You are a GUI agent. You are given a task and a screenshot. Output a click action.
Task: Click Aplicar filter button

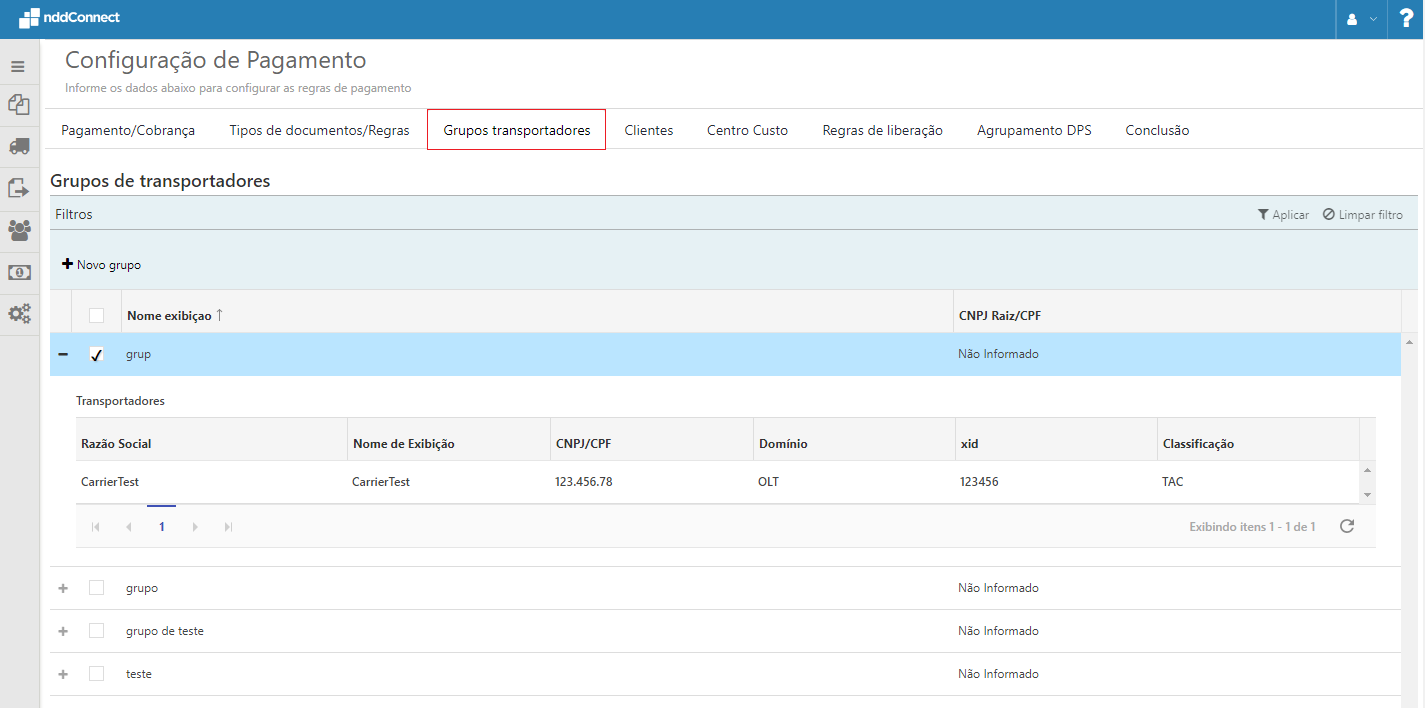point(1283,215)
